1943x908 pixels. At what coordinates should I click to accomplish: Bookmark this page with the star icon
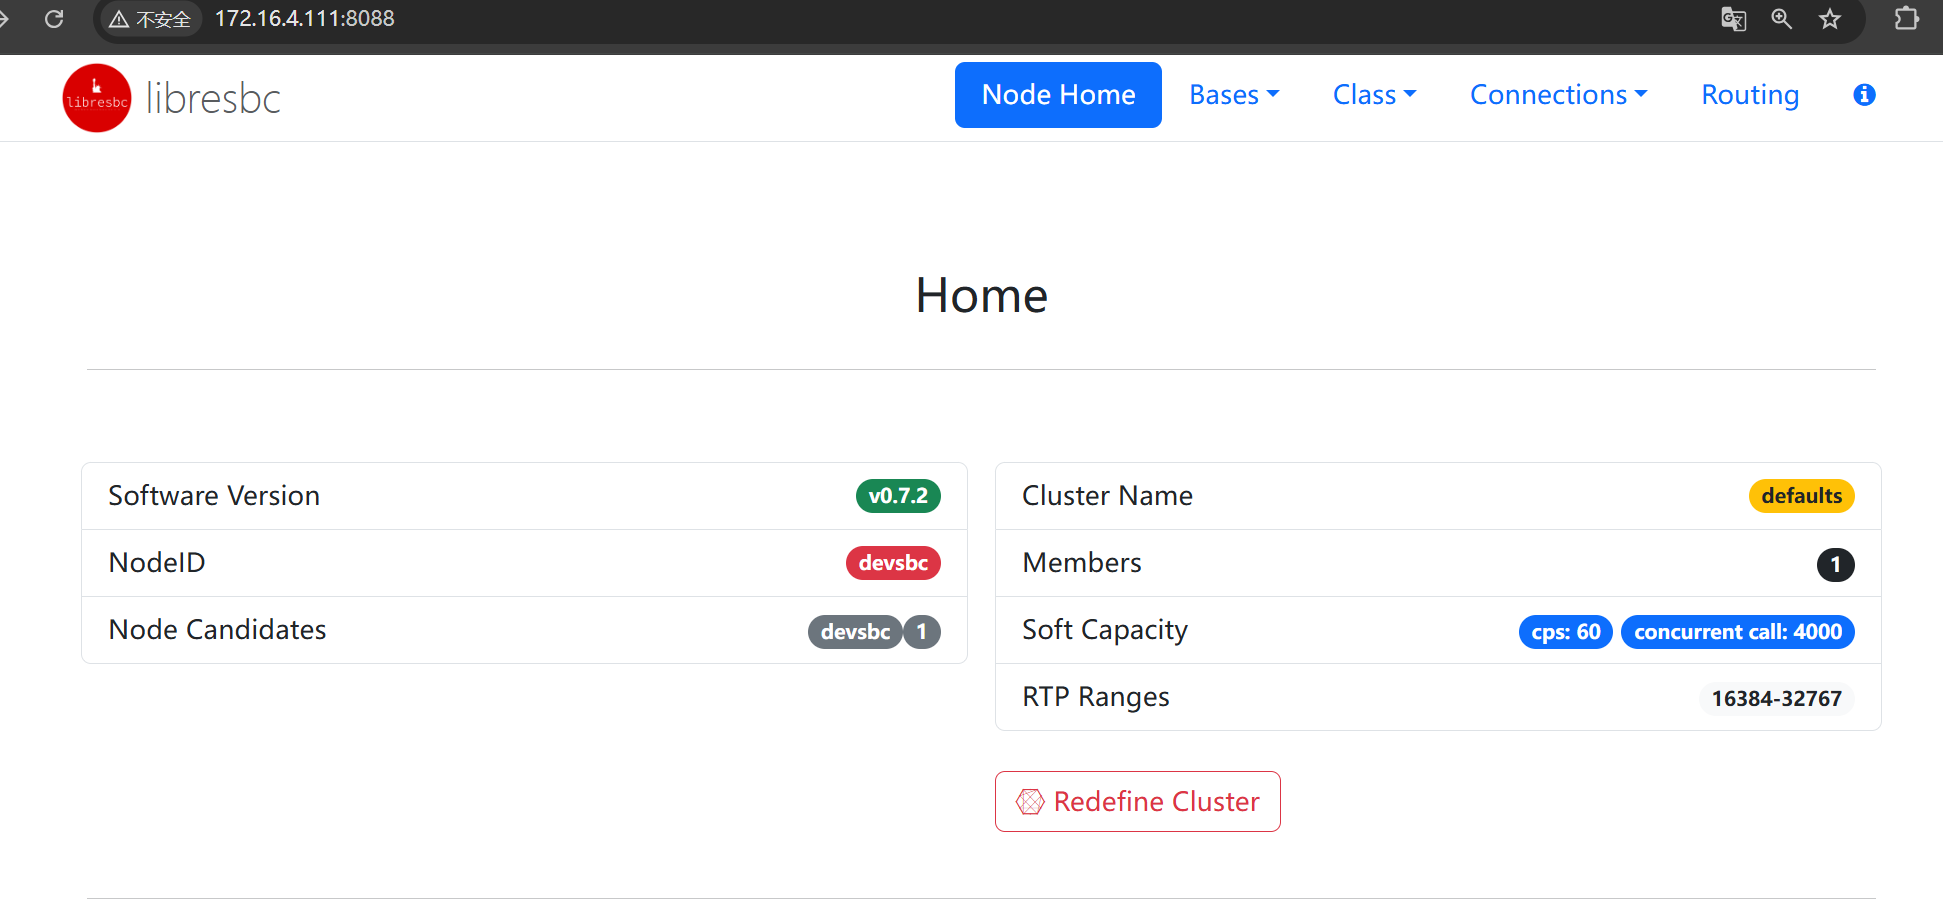coord(1829,19)
